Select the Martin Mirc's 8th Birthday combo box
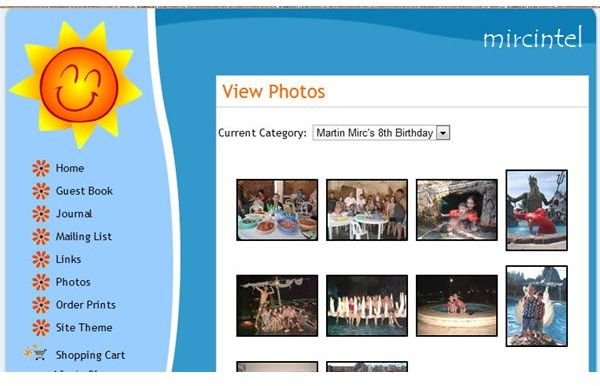Viewport: 600px width, 386px height. click(x=381, y=133)
